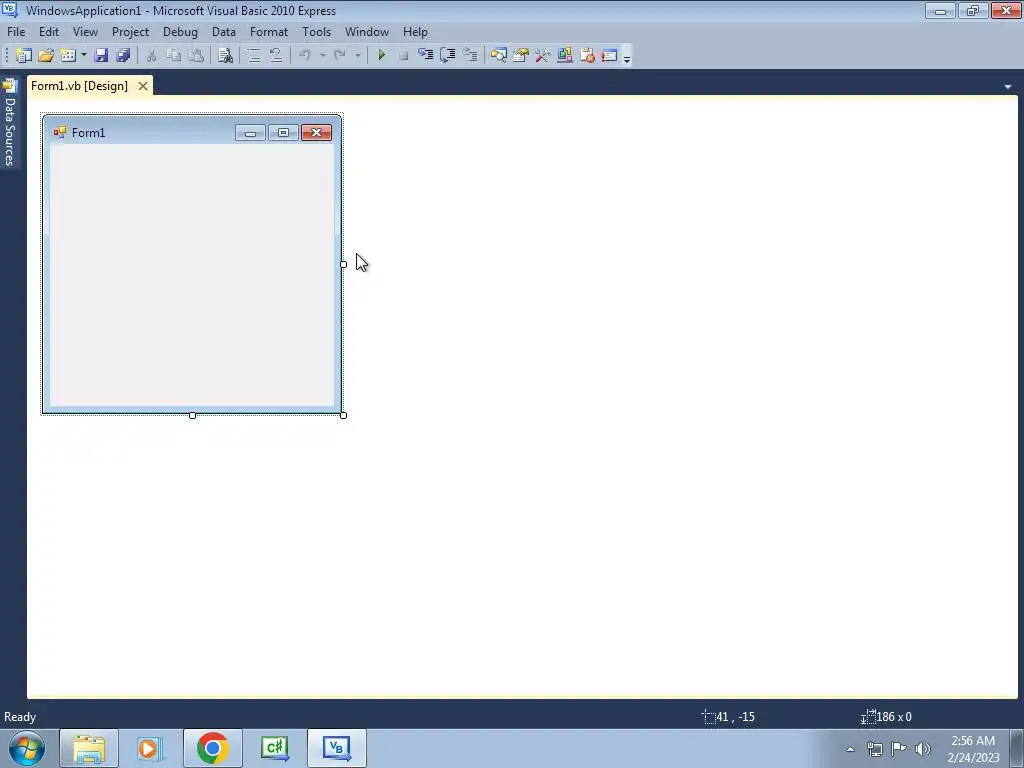The width and height of the screenshot is (1024, 768).
Task: Click the Step Into icon
Action: [425, 56]
